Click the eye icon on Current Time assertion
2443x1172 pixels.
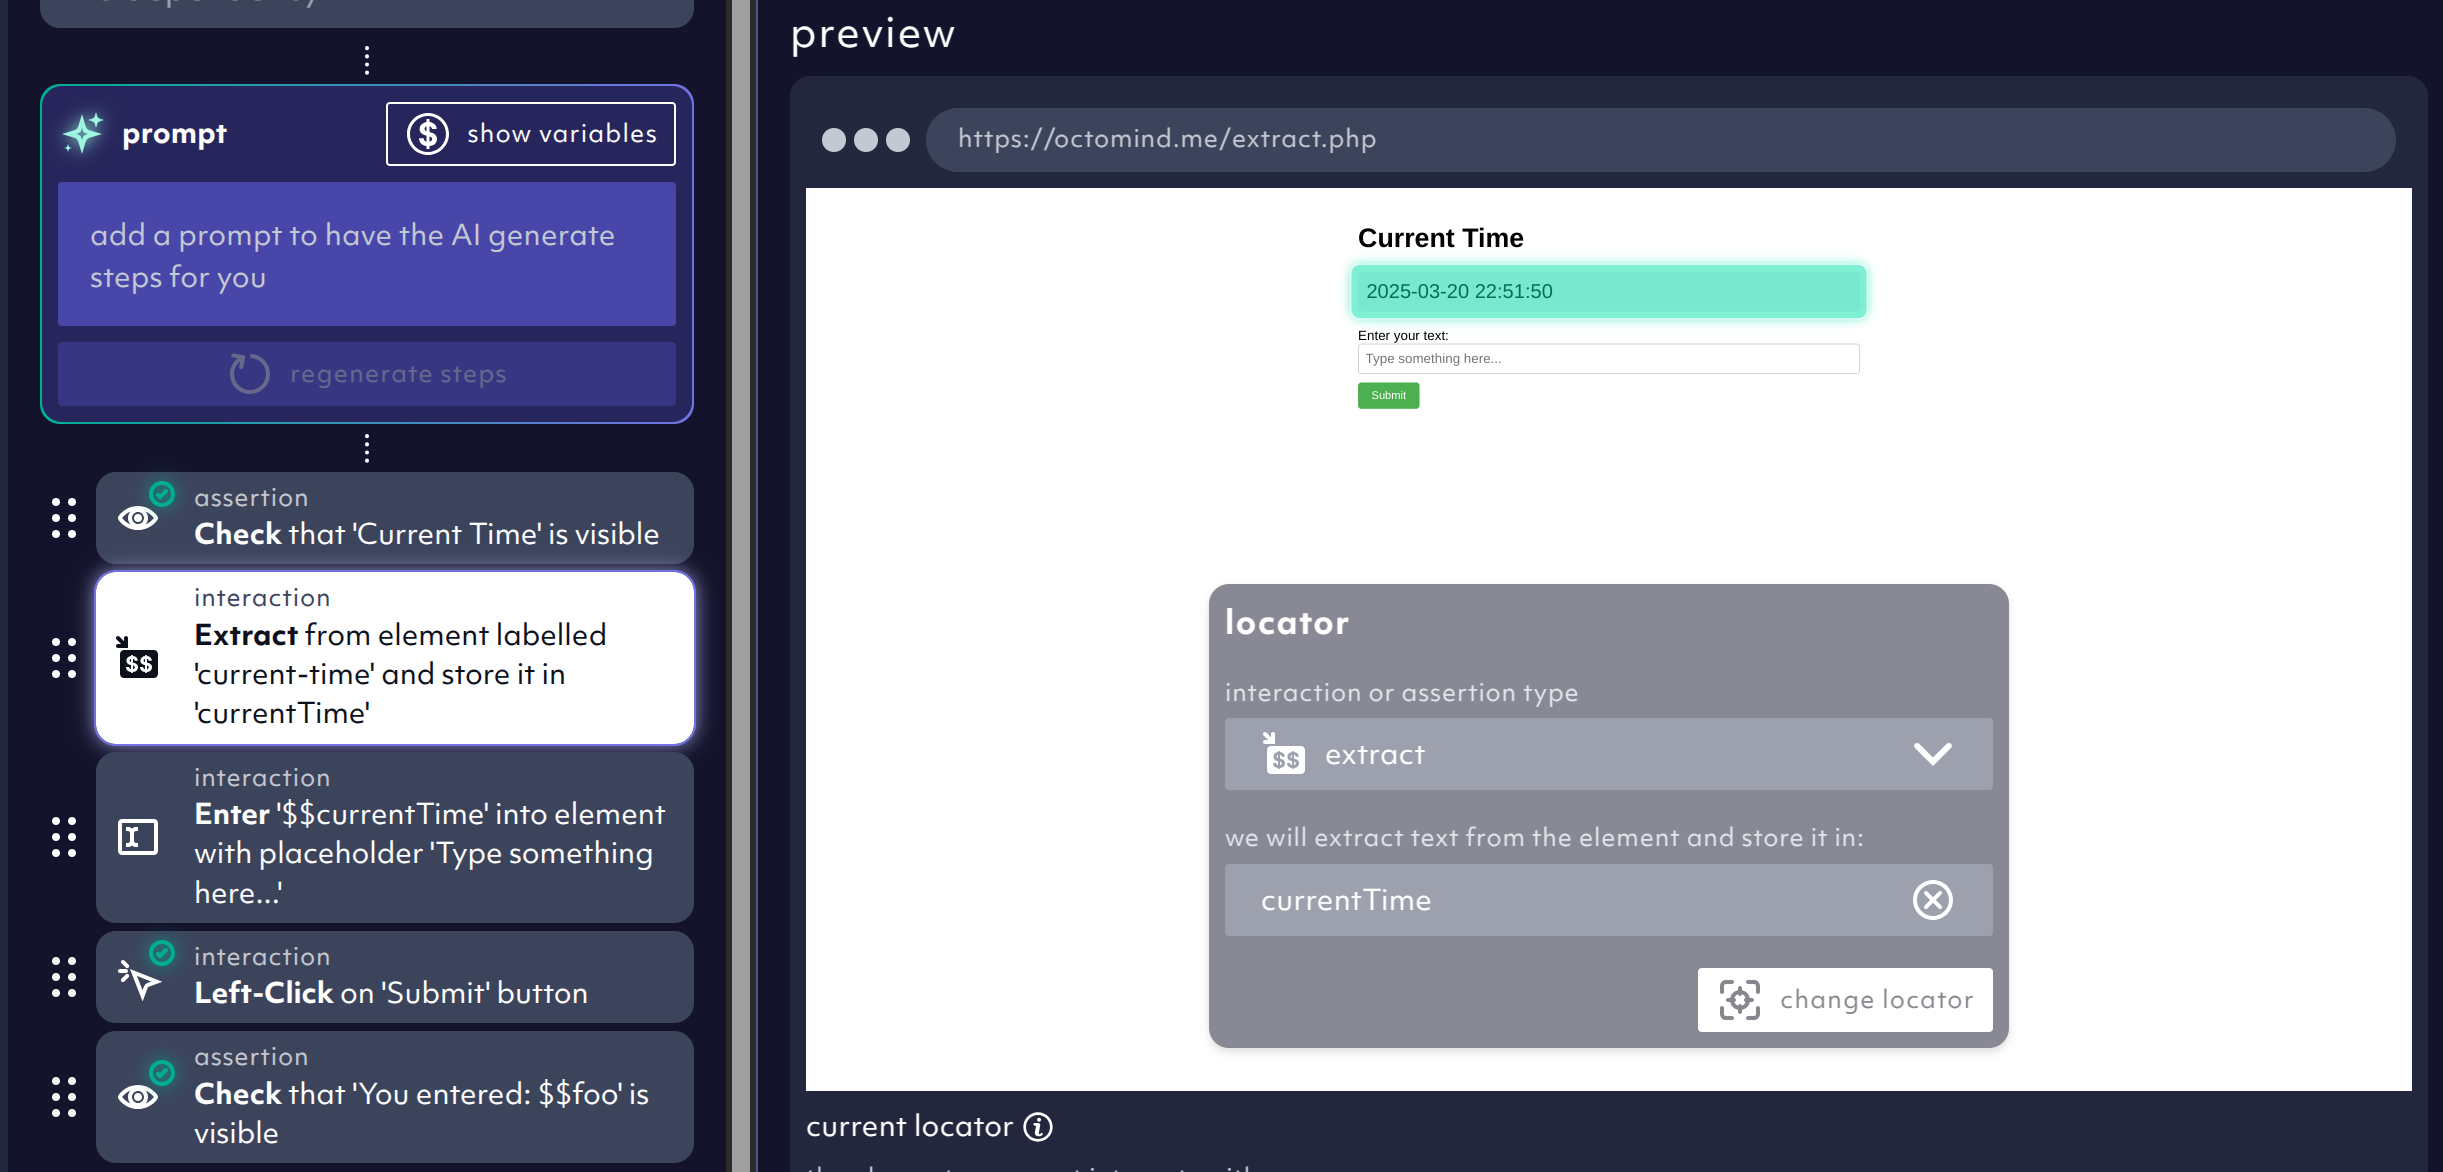(x=138, y=518)
